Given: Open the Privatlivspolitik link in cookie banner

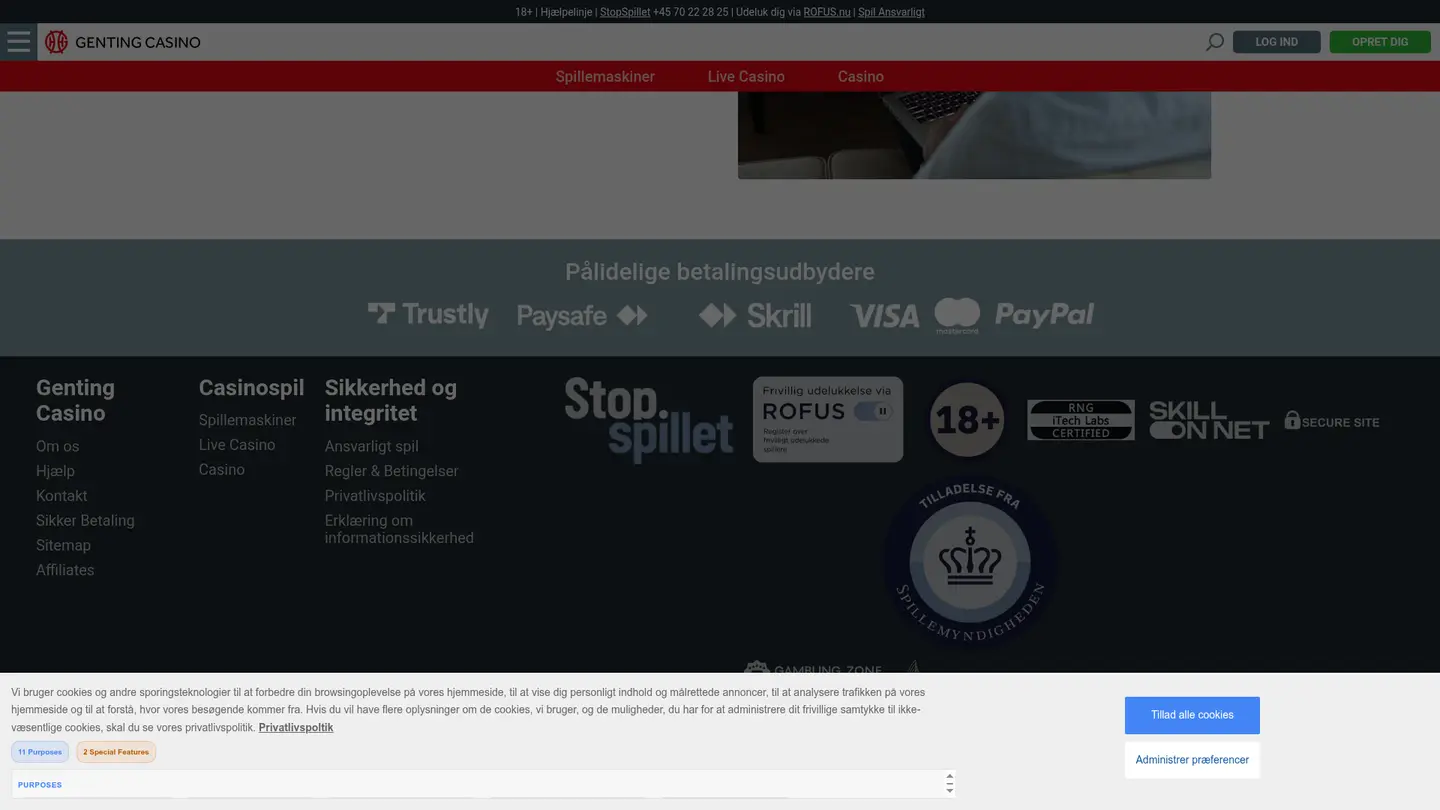Looking at the screenshot, I should (296, 727).
